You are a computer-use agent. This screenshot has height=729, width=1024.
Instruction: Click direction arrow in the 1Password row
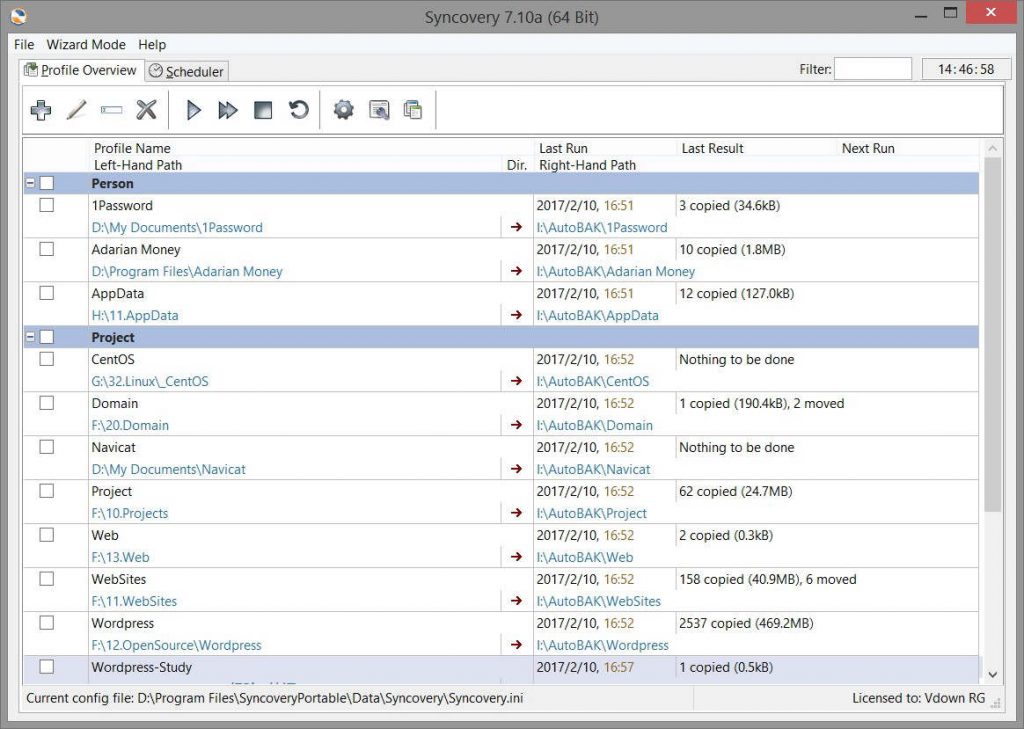pos(517,227)
